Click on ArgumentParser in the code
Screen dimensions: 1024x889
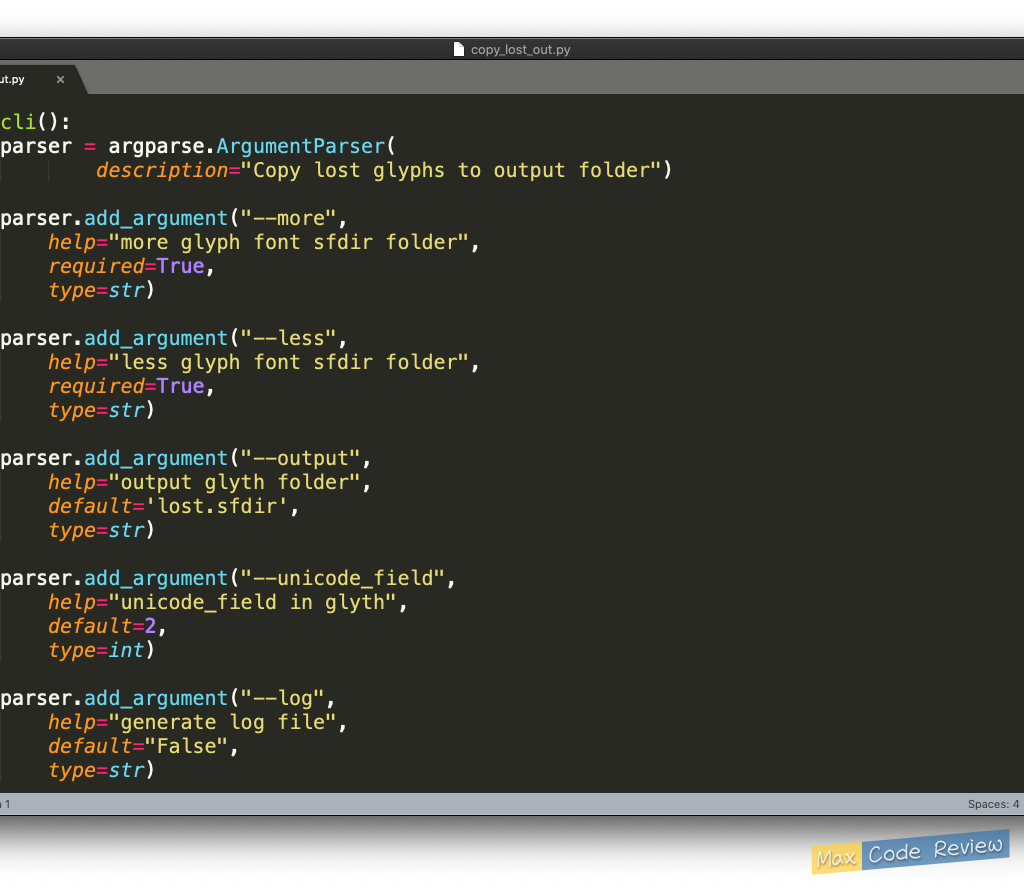coord(300,146)
